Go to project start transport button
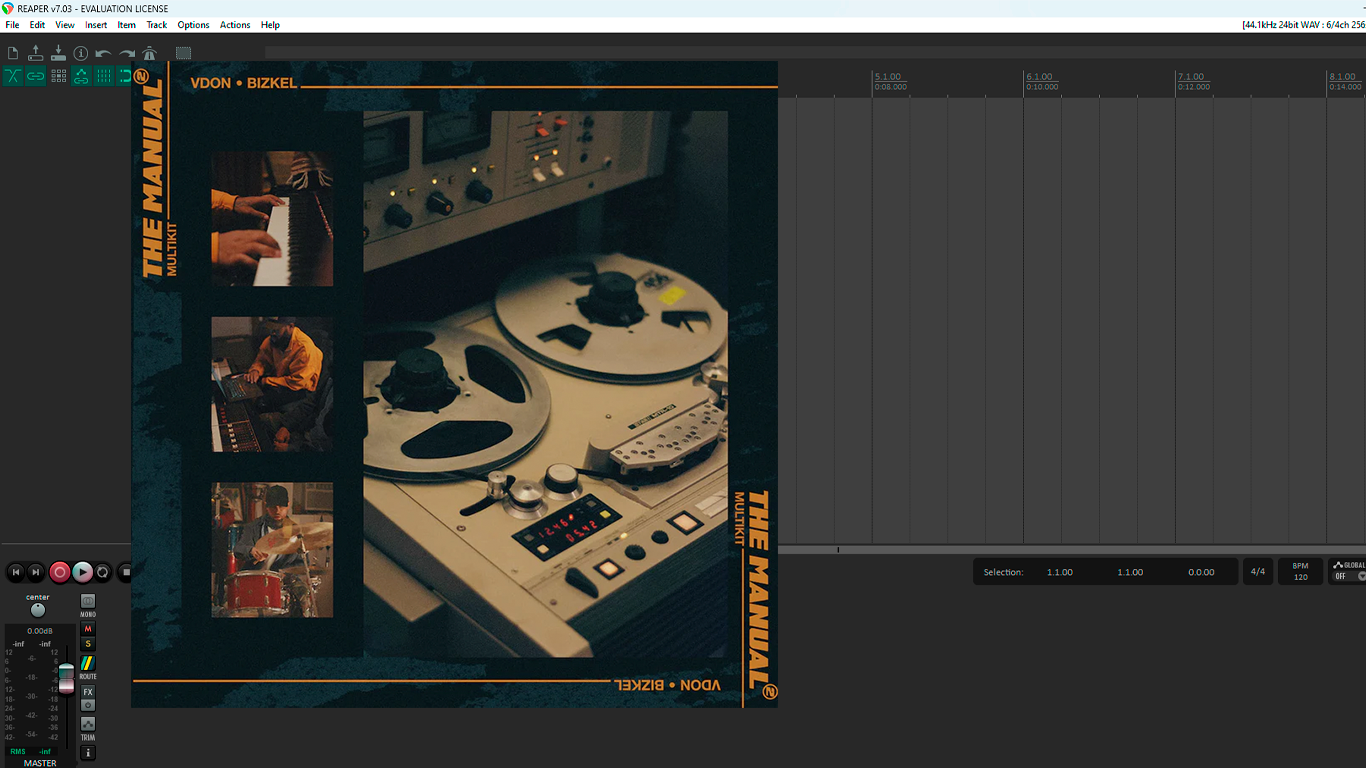The image size is (1366, 768). pyautogui.click(x=15, y=572)
